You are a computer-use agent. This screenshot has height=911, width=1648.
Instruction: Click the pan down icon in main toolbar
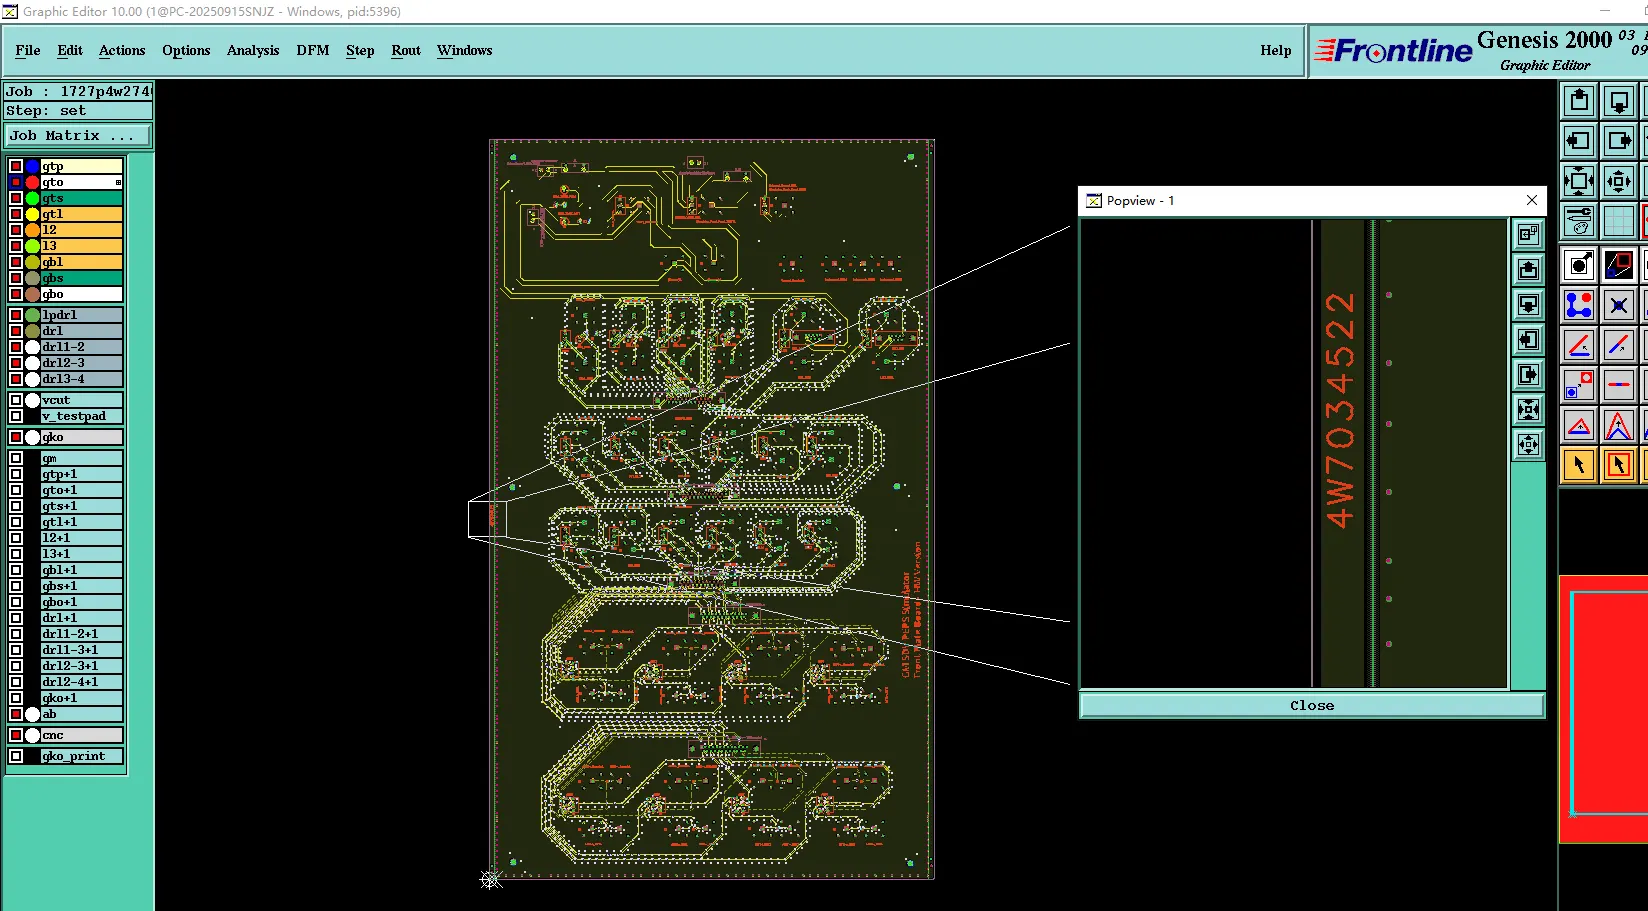pyautogui.click(x=1619, y=101)
